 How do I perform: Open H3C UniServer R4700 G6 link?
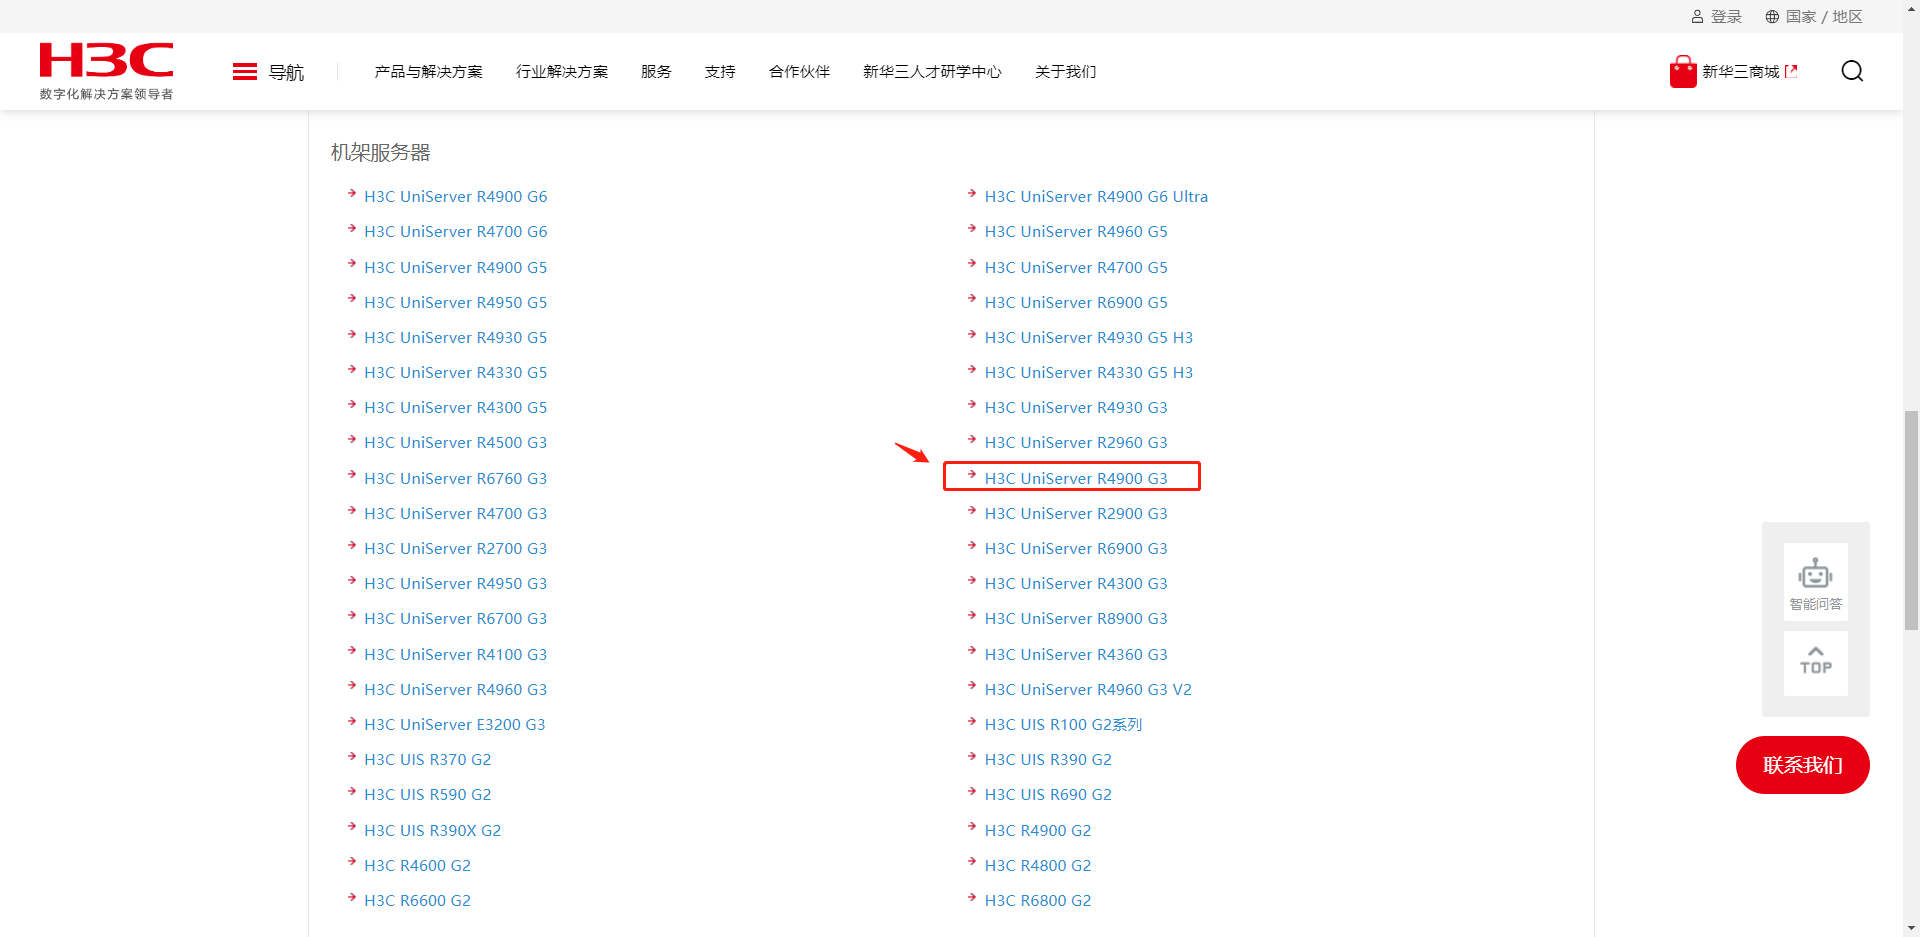[456, 232]
